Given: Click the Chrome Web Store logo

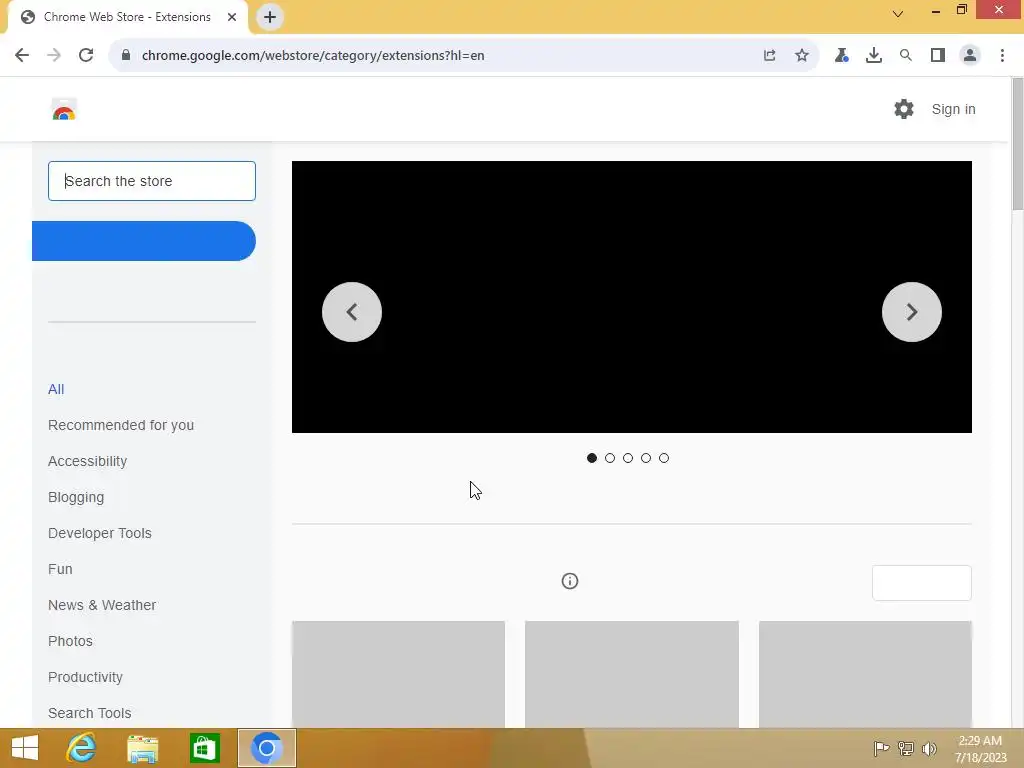Looking at the screenshot, I should [x=64, y=110].
